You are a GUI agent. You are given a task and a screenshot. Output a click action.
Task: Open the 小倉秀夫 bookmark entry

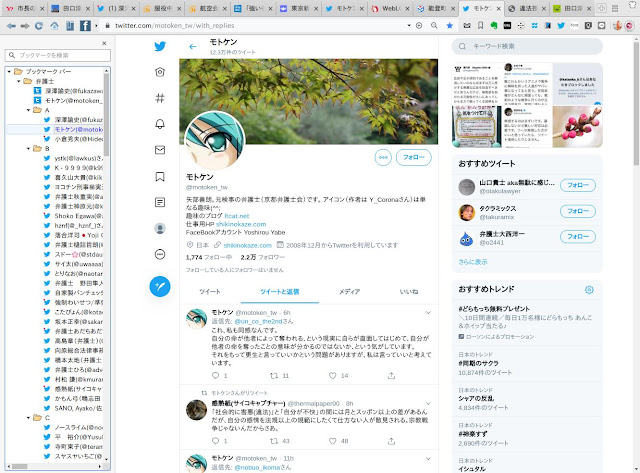point(73,139)
